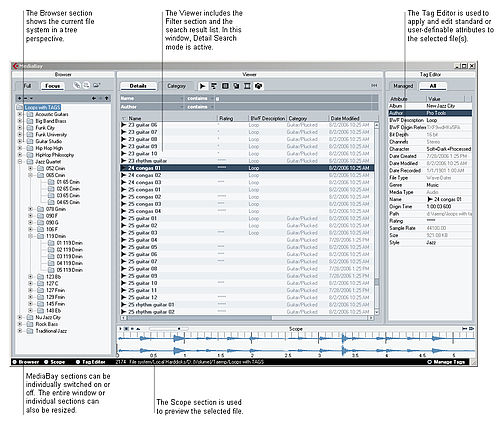The image size is (500, 422).
Task: Click the third media type filter icon
Action: point(225,86)
